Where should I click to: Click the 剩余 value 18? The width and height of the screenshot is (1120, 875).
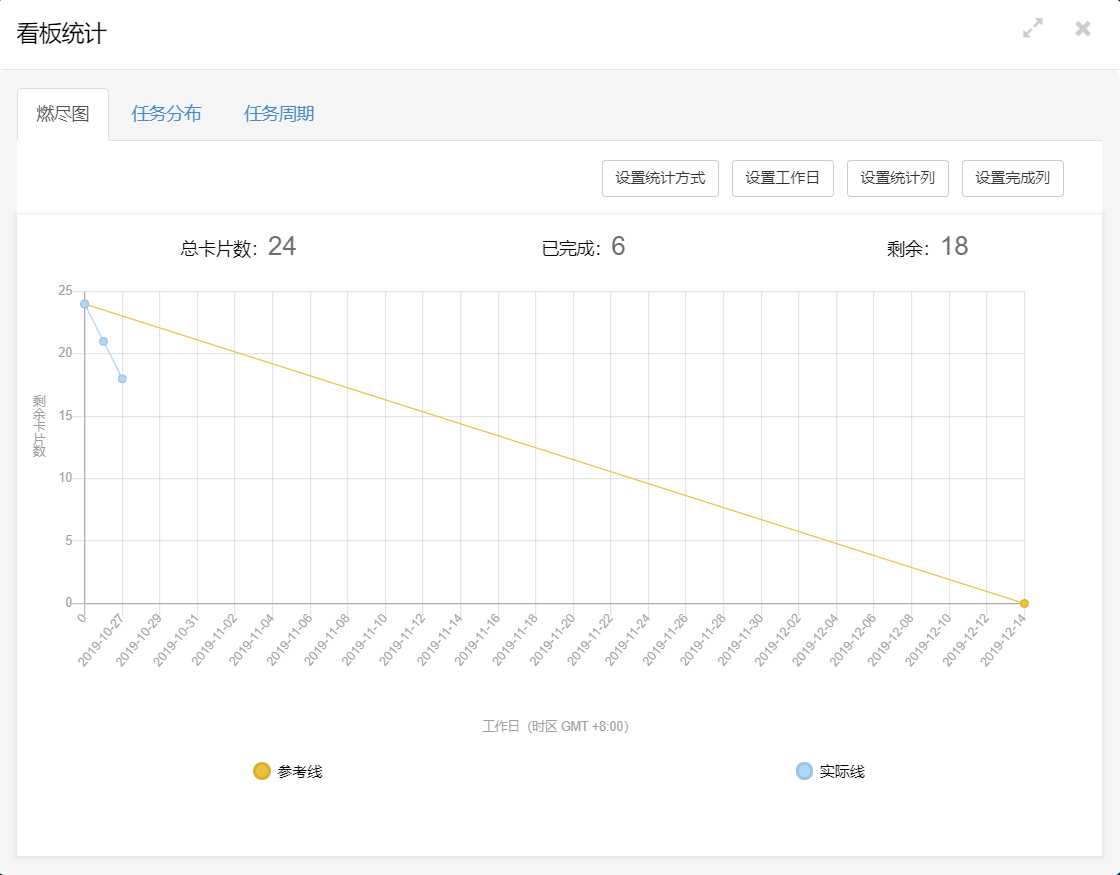coord(954,247)
